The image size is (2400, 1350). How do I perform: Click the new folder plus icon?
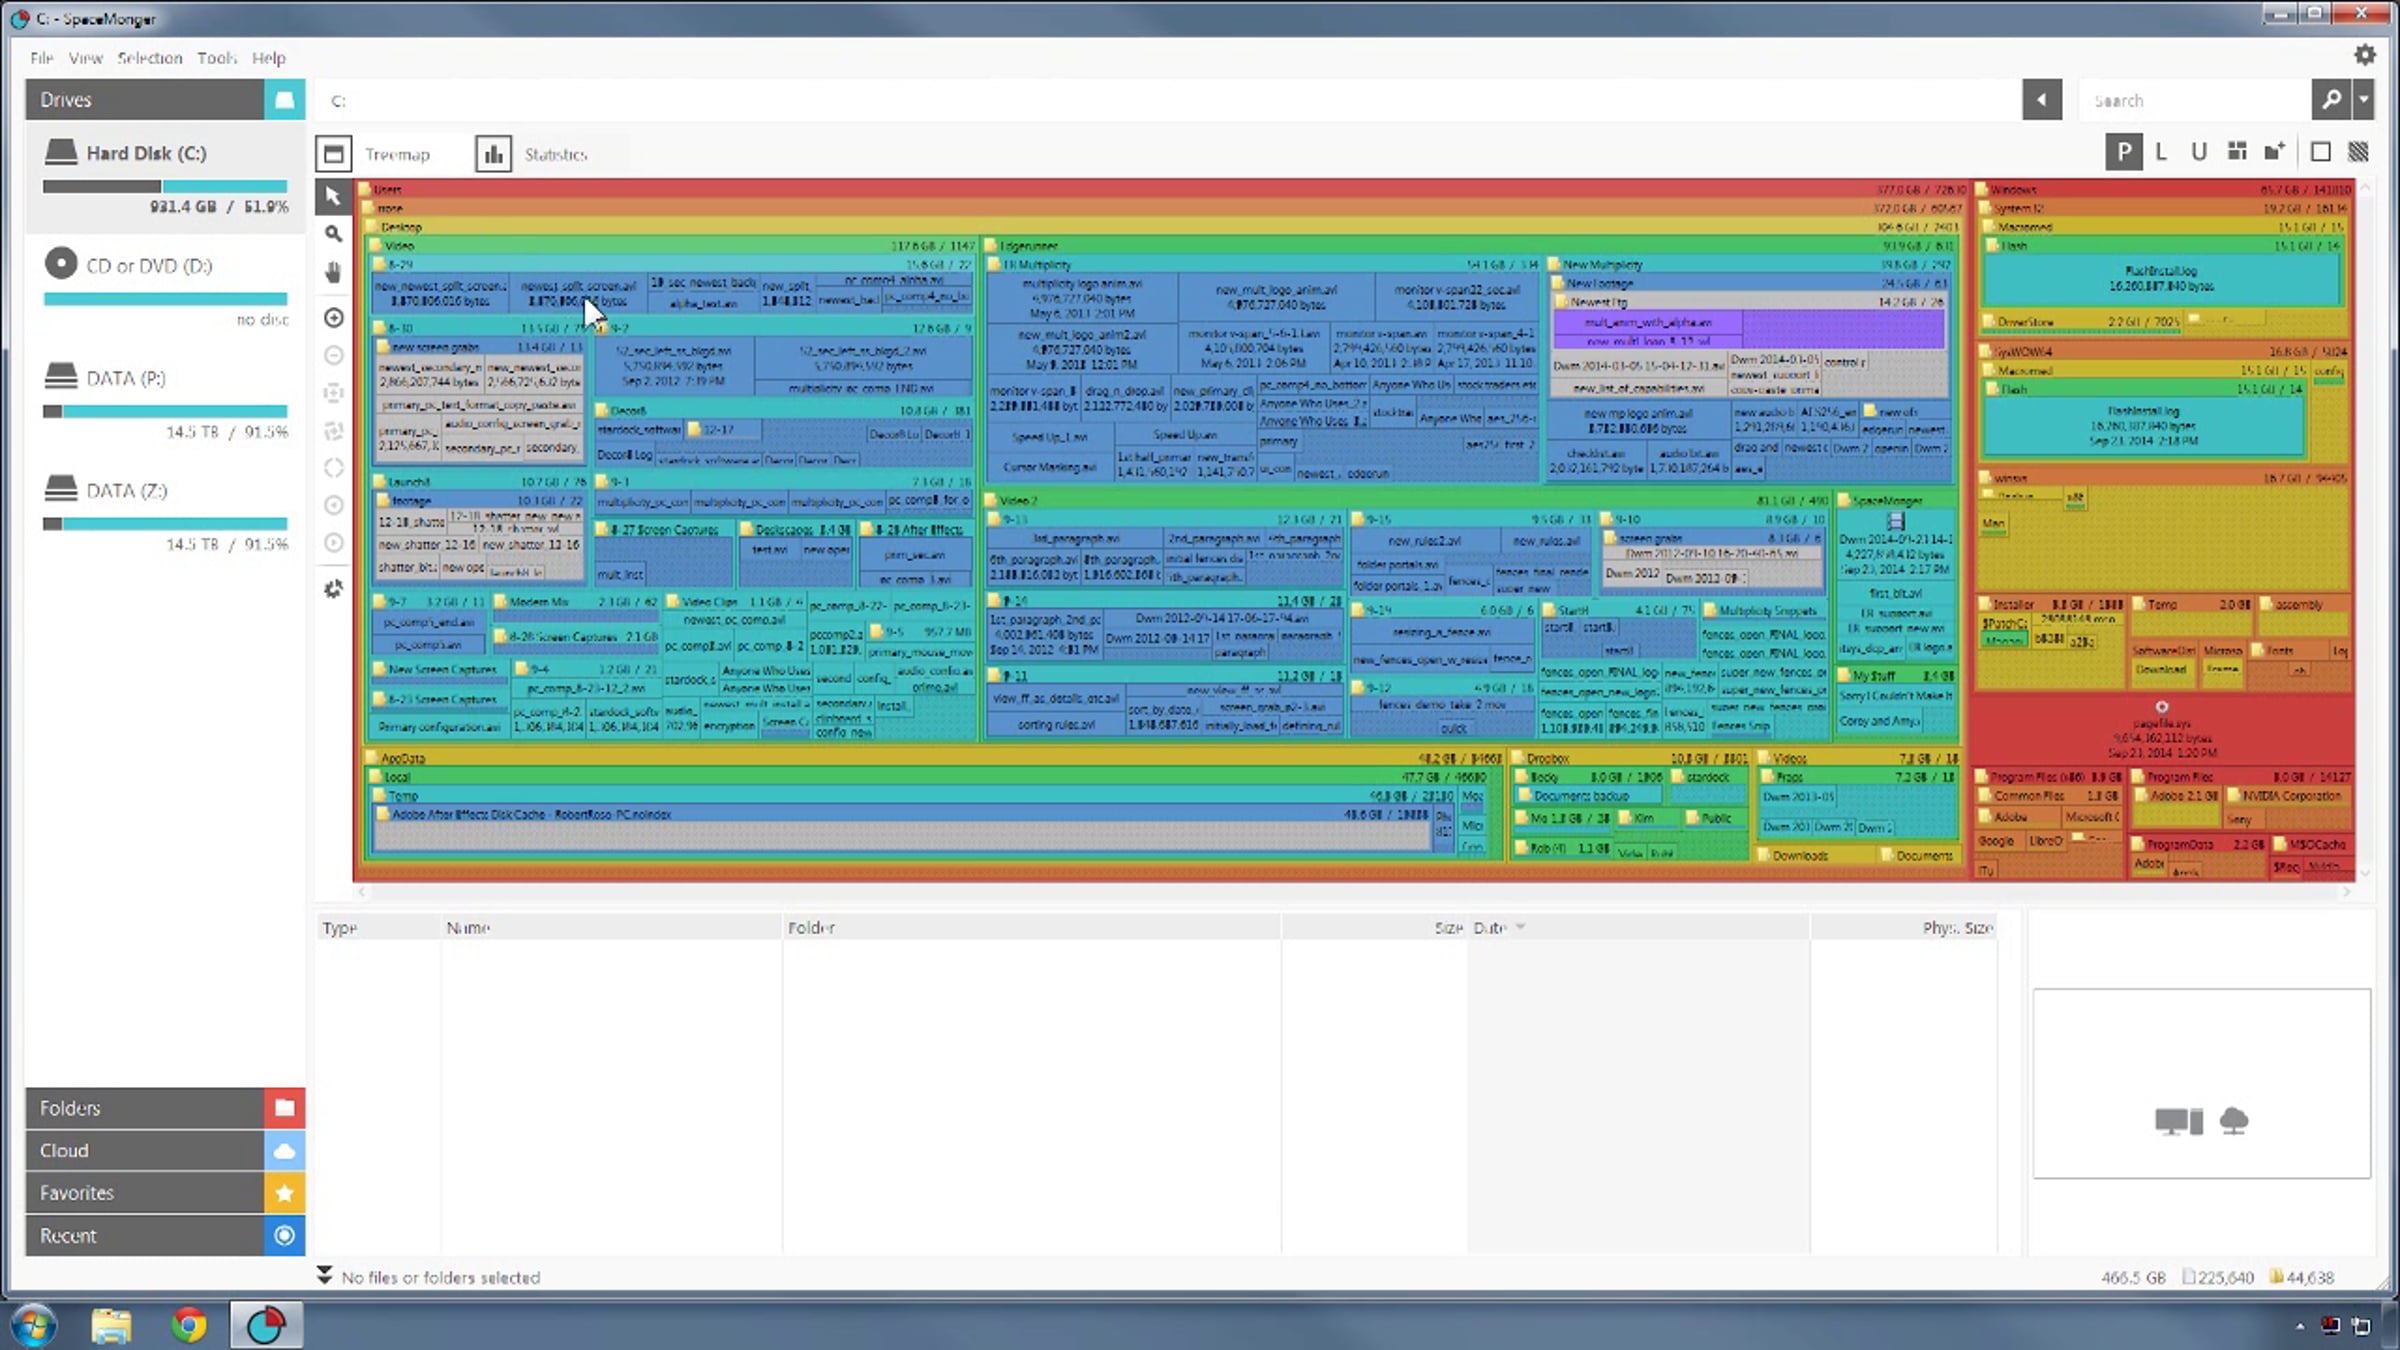(2274, 152)
